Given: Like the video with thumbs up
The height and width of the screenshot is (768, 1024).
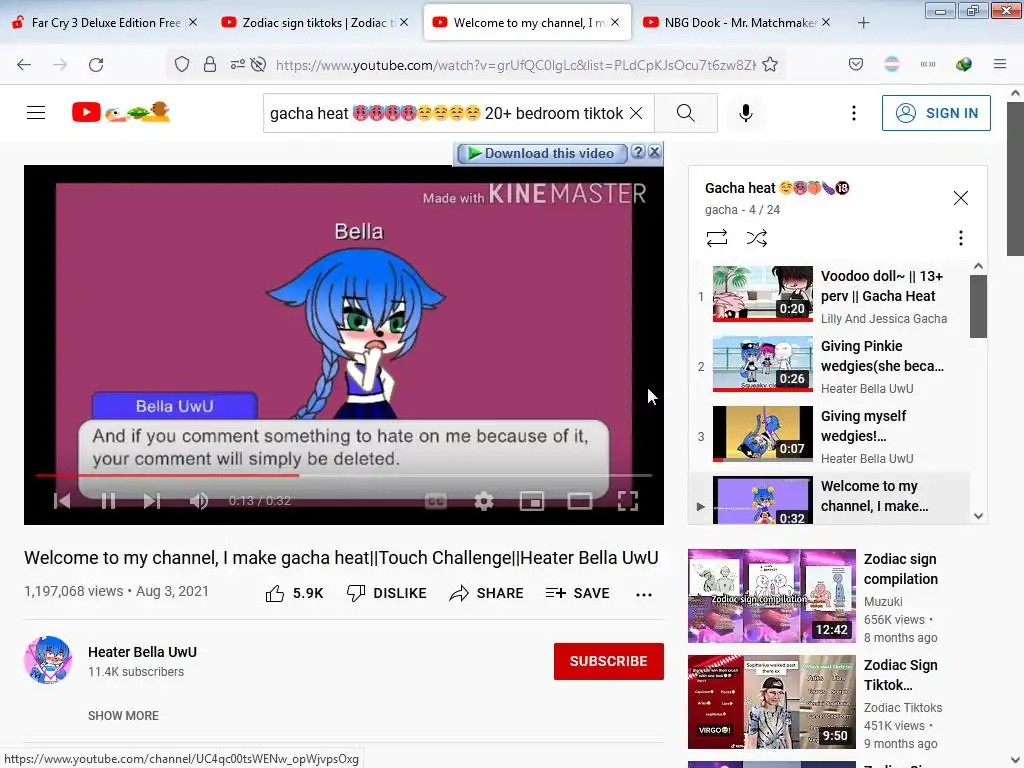Looking at the screenshot, I should click(295, 593).
